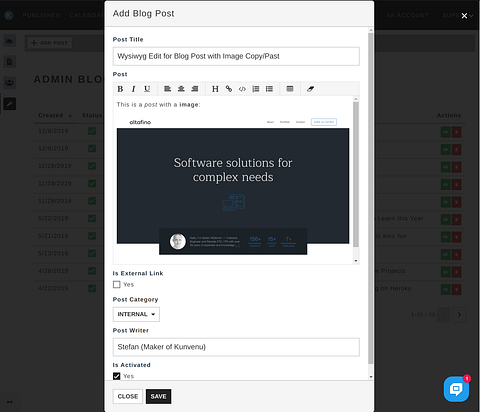
Task: Click the SAVE button
Action: point(158,396)
